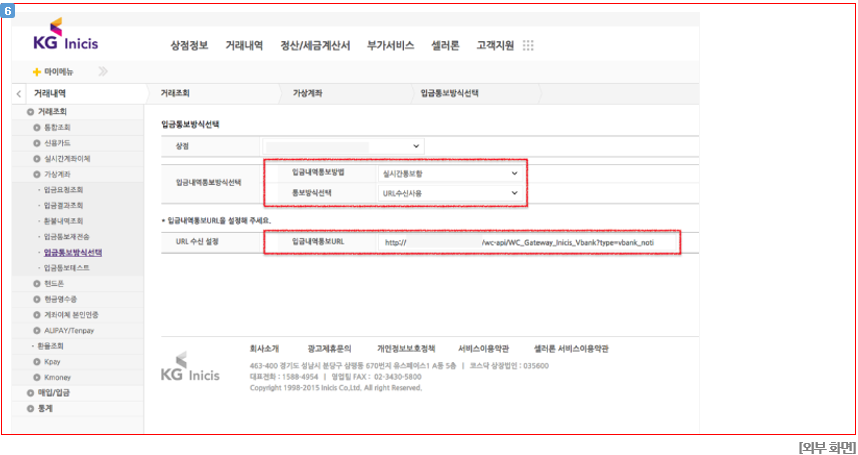This screenshot has height=455, width=858.
Task: Click the 입금내역통보URL input field
Action: tap(528, 243)
